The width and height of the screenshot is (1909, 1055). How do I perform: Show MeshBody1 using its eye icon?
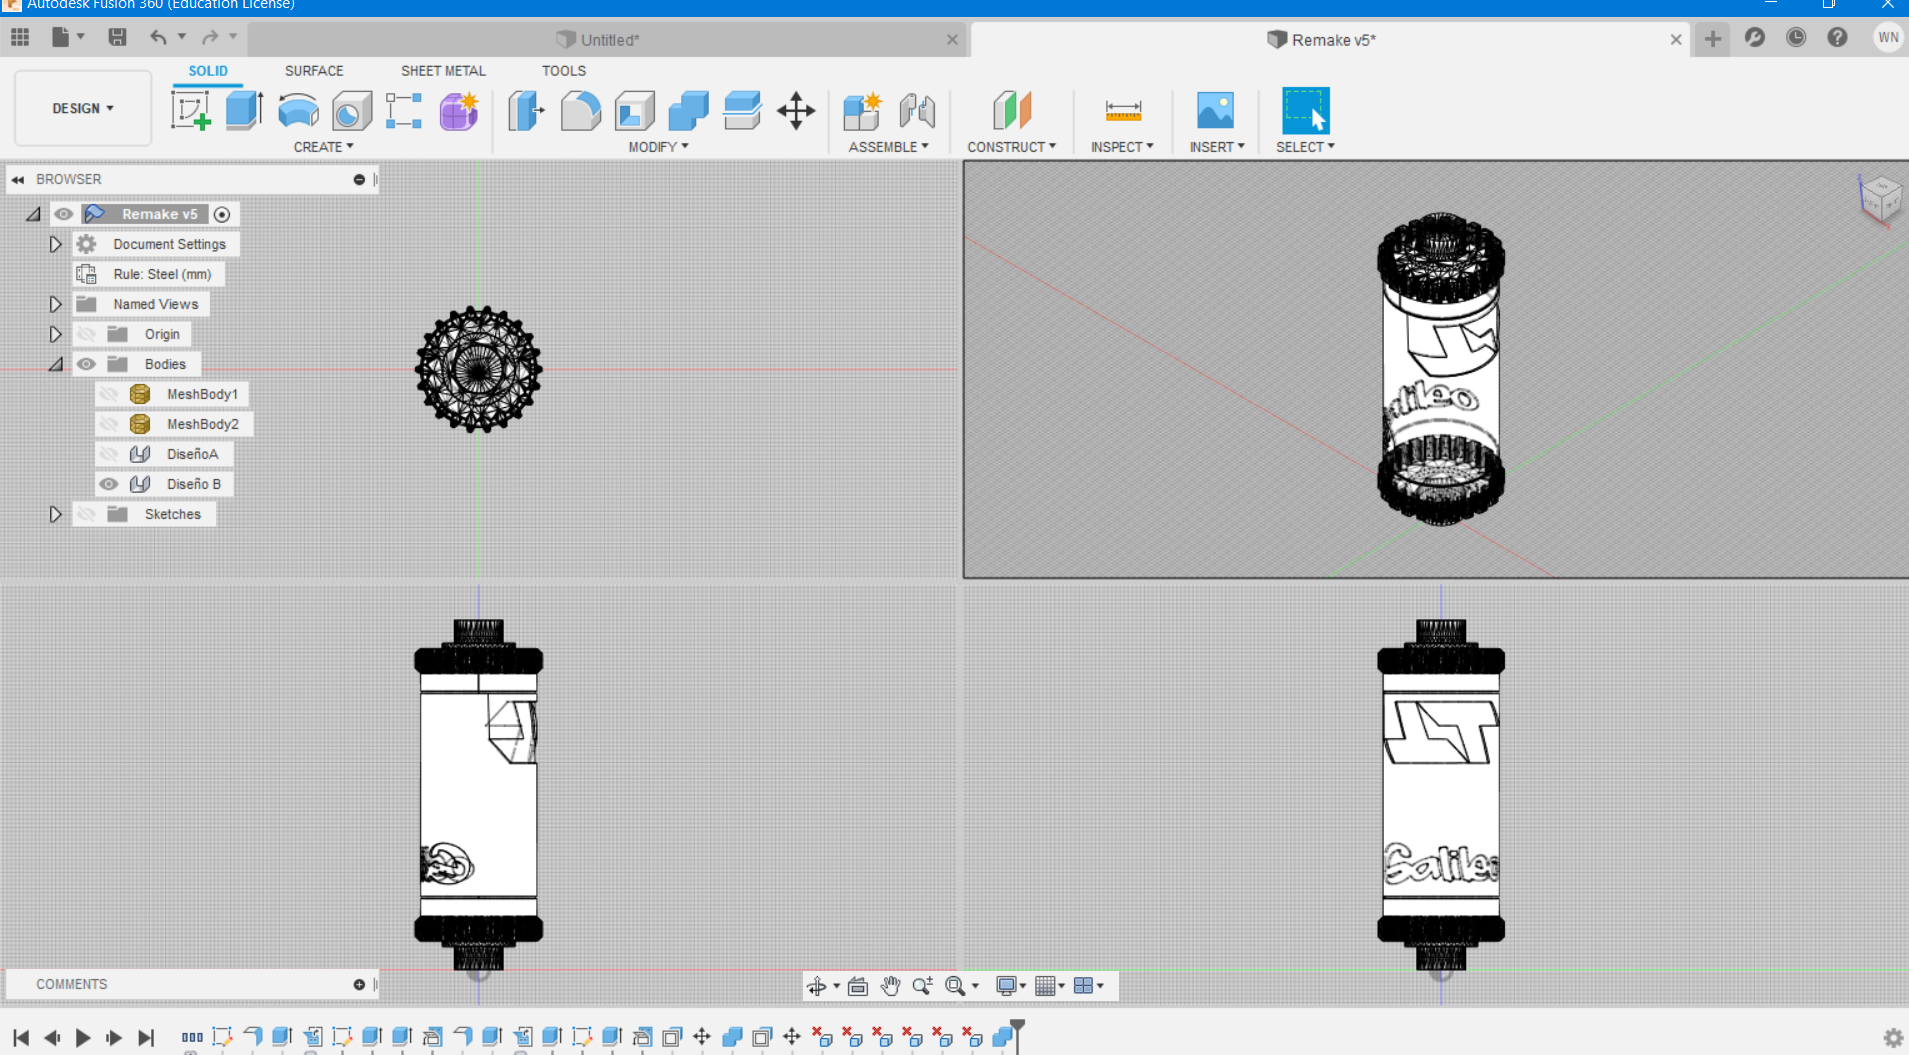109,394
